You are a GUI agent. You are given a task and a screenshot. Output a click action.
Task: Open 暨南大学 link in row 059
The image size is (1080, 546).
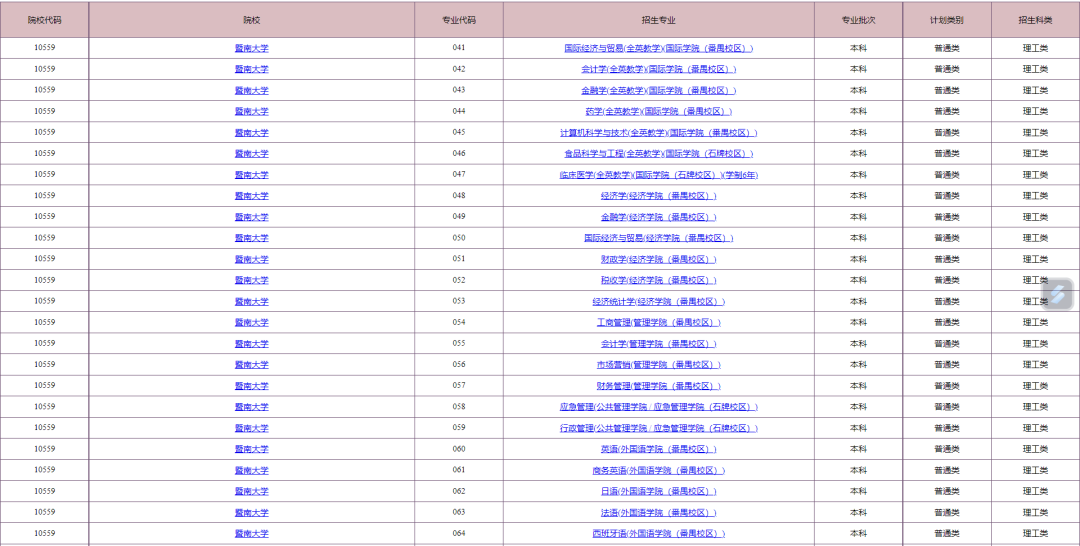click(x=251, y=428)
